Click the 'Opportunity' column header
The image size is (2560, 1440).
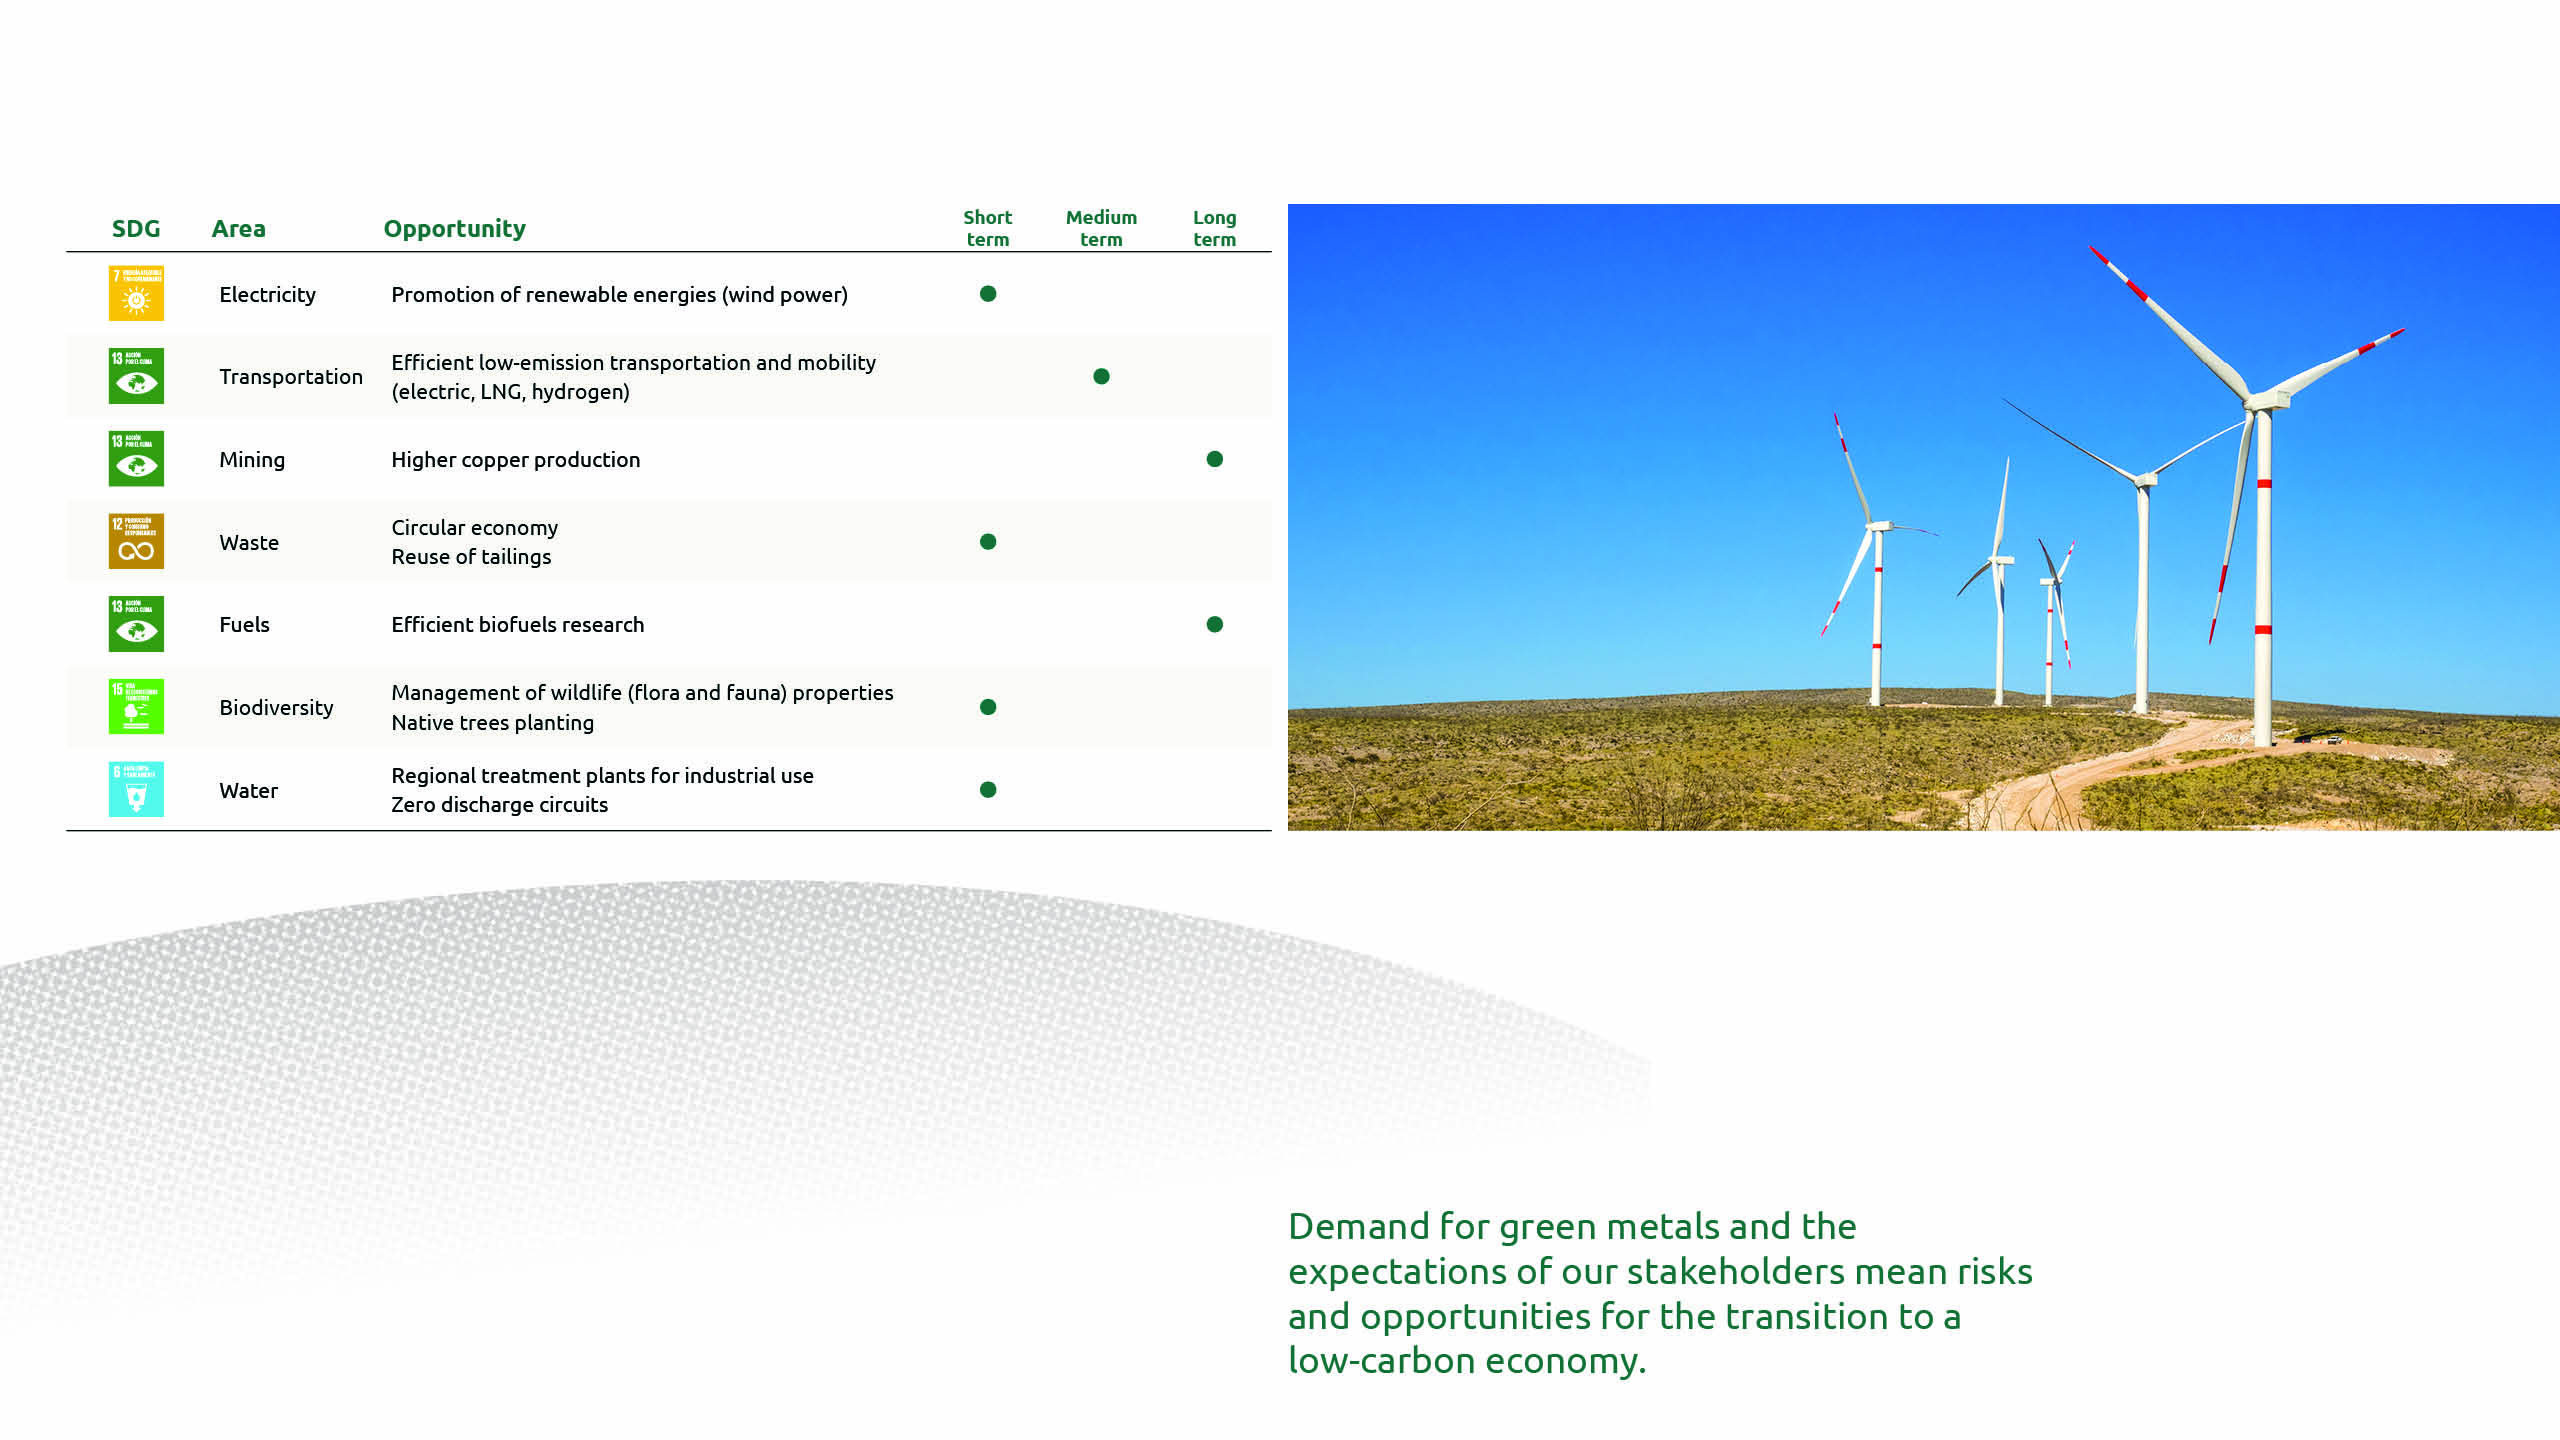[454, 229]
